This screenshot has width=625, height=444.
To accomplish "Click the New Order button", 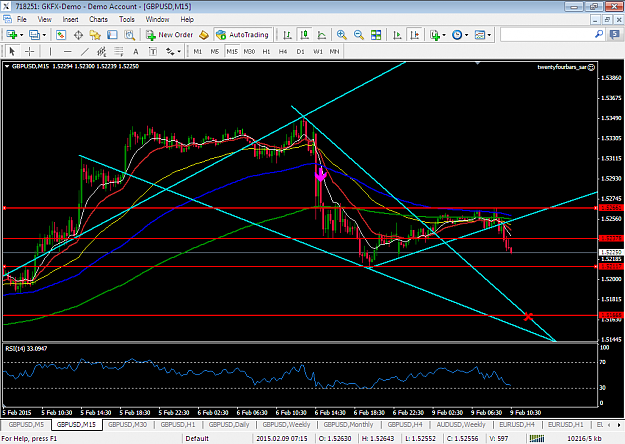I will (x=169, y=35).
